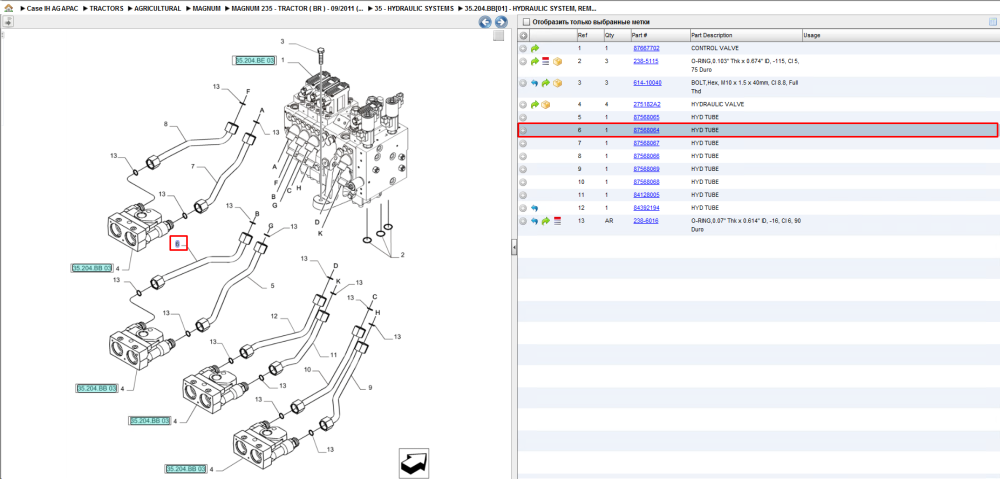Click blue back arrow for BOLT row

pyautogui.click(x=534, y=83)
